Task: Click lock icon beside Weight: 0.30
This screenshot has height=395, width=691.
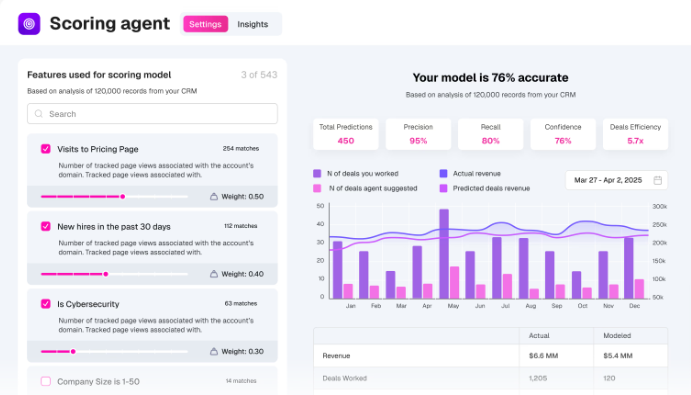Action: pos(214,351)
